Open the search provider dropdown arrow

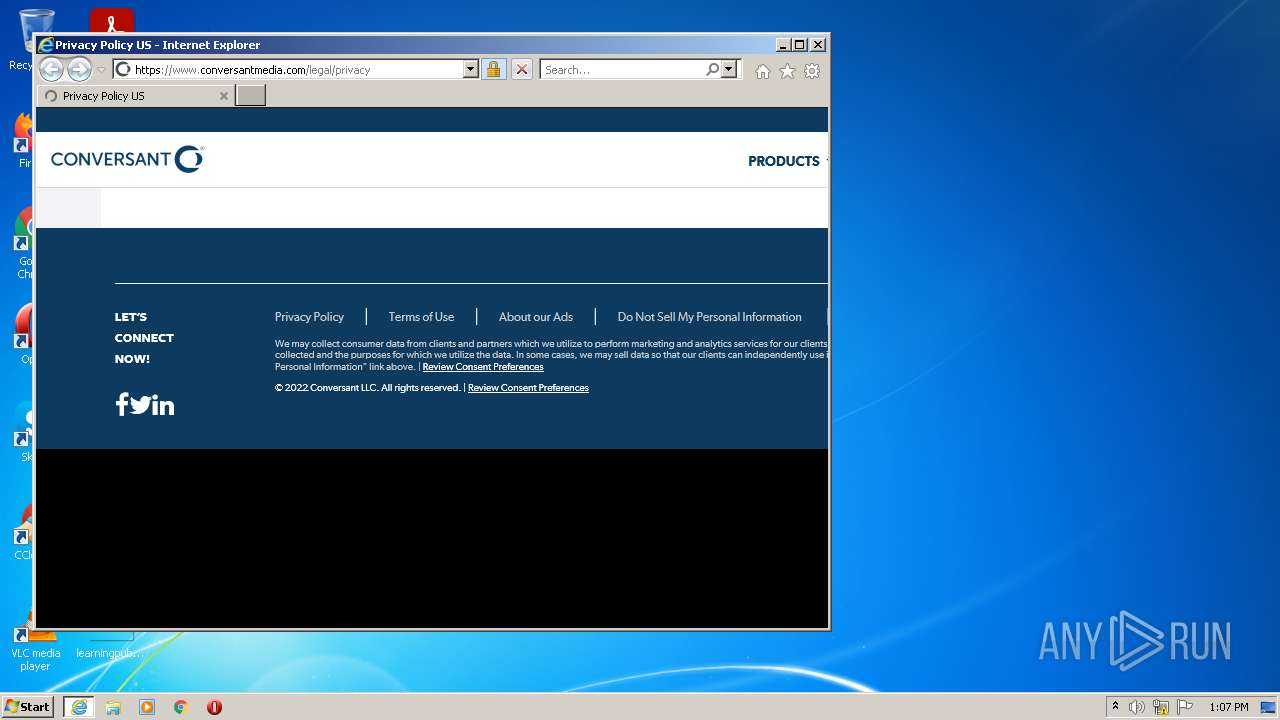point(729,70)
